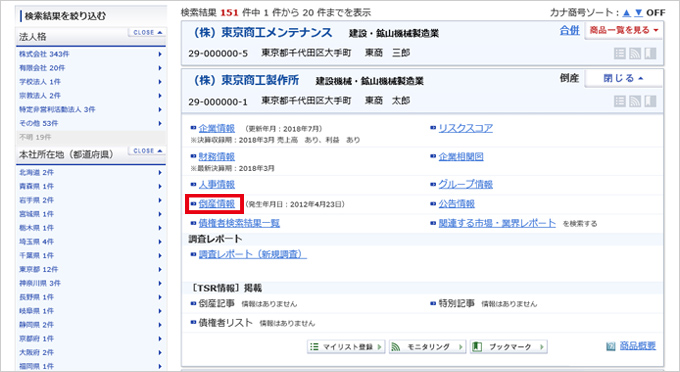Filter by 京都府 1件
Viewport: 680px width, 372px height.
90,339
